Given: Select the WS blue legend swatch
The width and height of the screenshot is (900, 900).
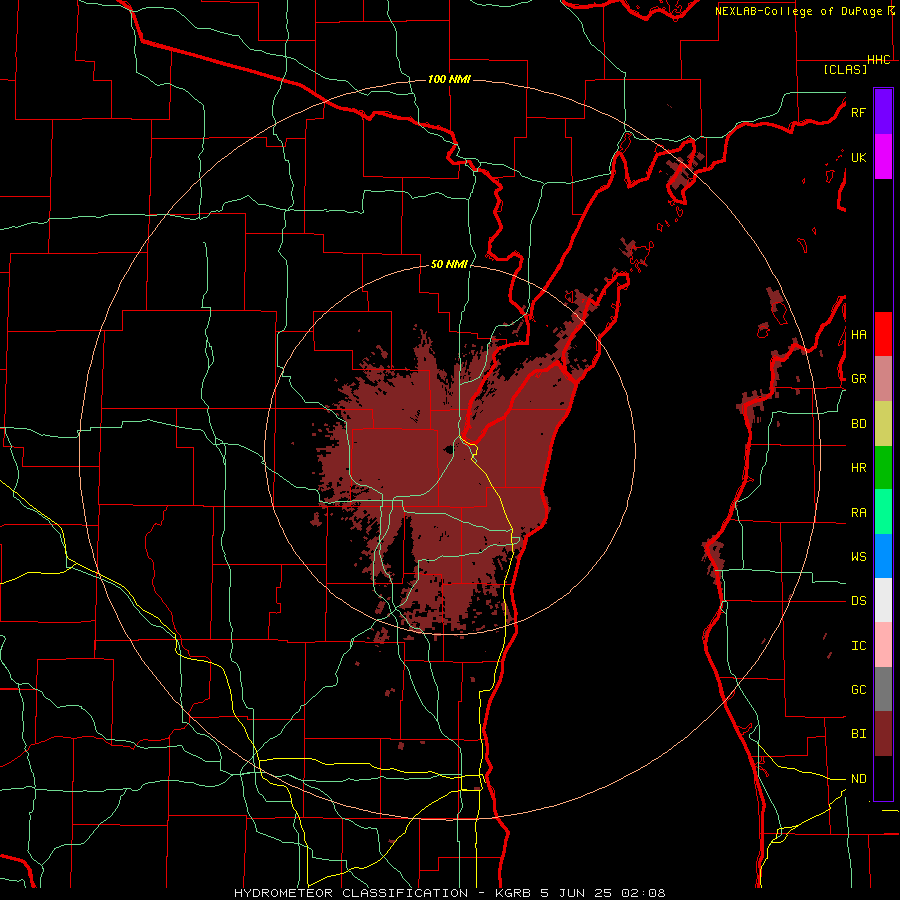Looking at the screenshot, I should click(x=883, y=556).
